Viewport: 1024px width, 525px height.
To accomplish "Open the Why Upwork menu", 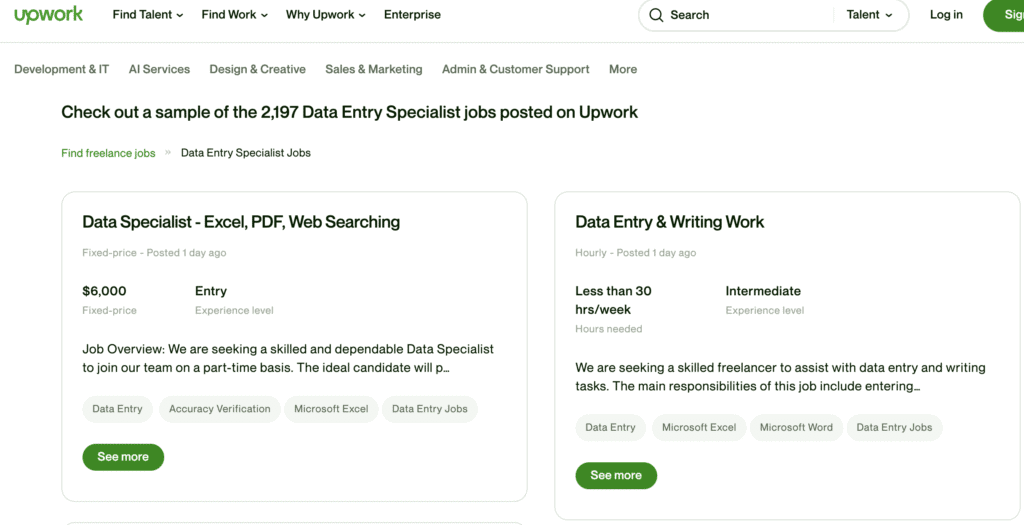I will coord(325,15).
